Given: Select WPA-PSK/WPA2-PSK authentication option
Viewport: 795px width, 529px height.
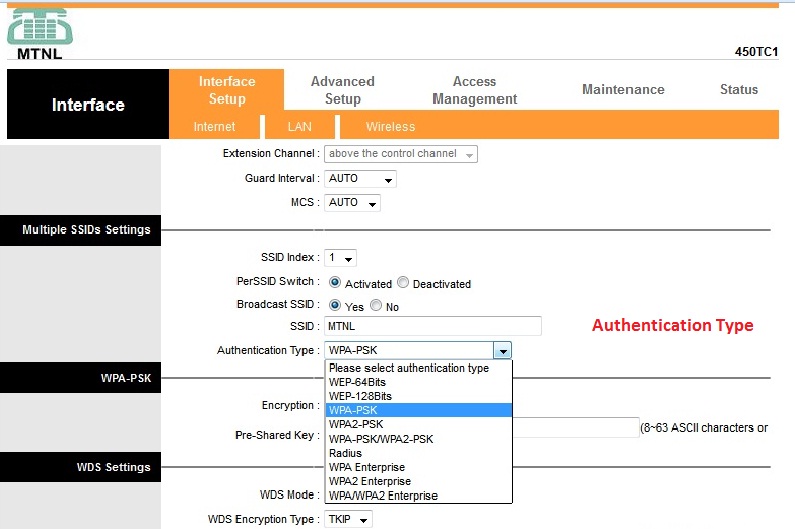Looking at the screenshot, I should 381,439.
